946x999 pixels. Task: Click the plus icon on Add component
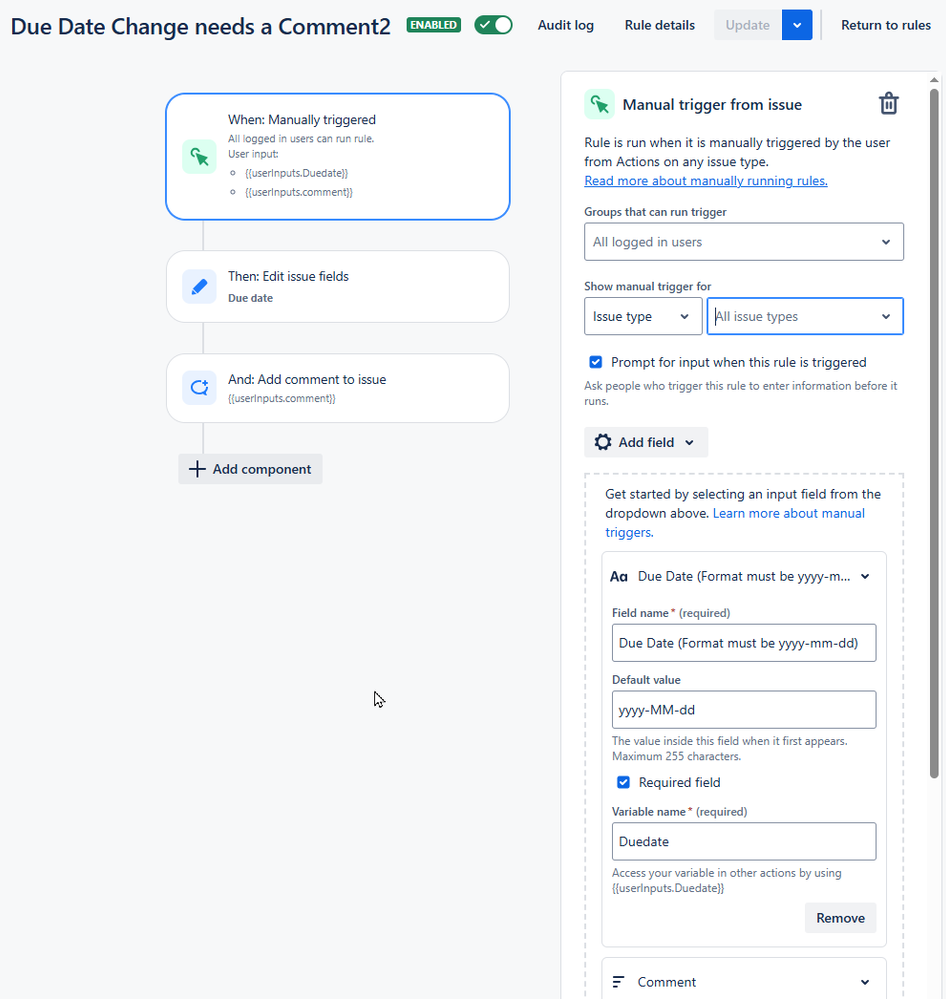[197, 469]
